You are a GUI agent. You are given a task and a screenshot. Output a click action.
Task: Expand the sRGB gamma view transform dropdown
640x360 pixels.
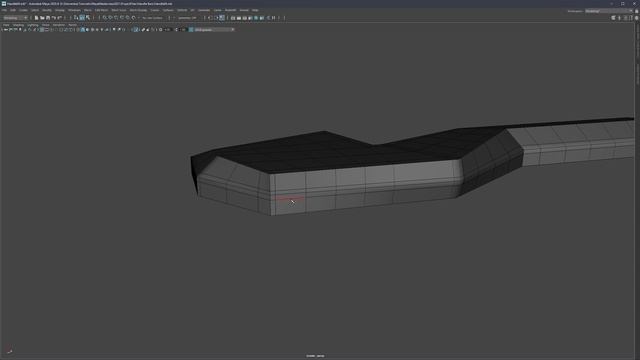tap(214, 29)
